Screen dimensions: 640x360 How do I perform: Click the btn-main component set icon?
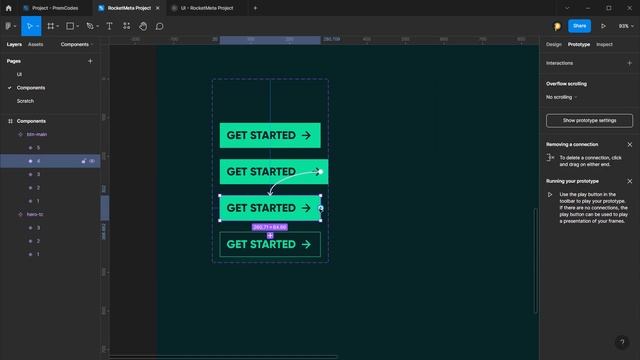(x=20, y=134)
